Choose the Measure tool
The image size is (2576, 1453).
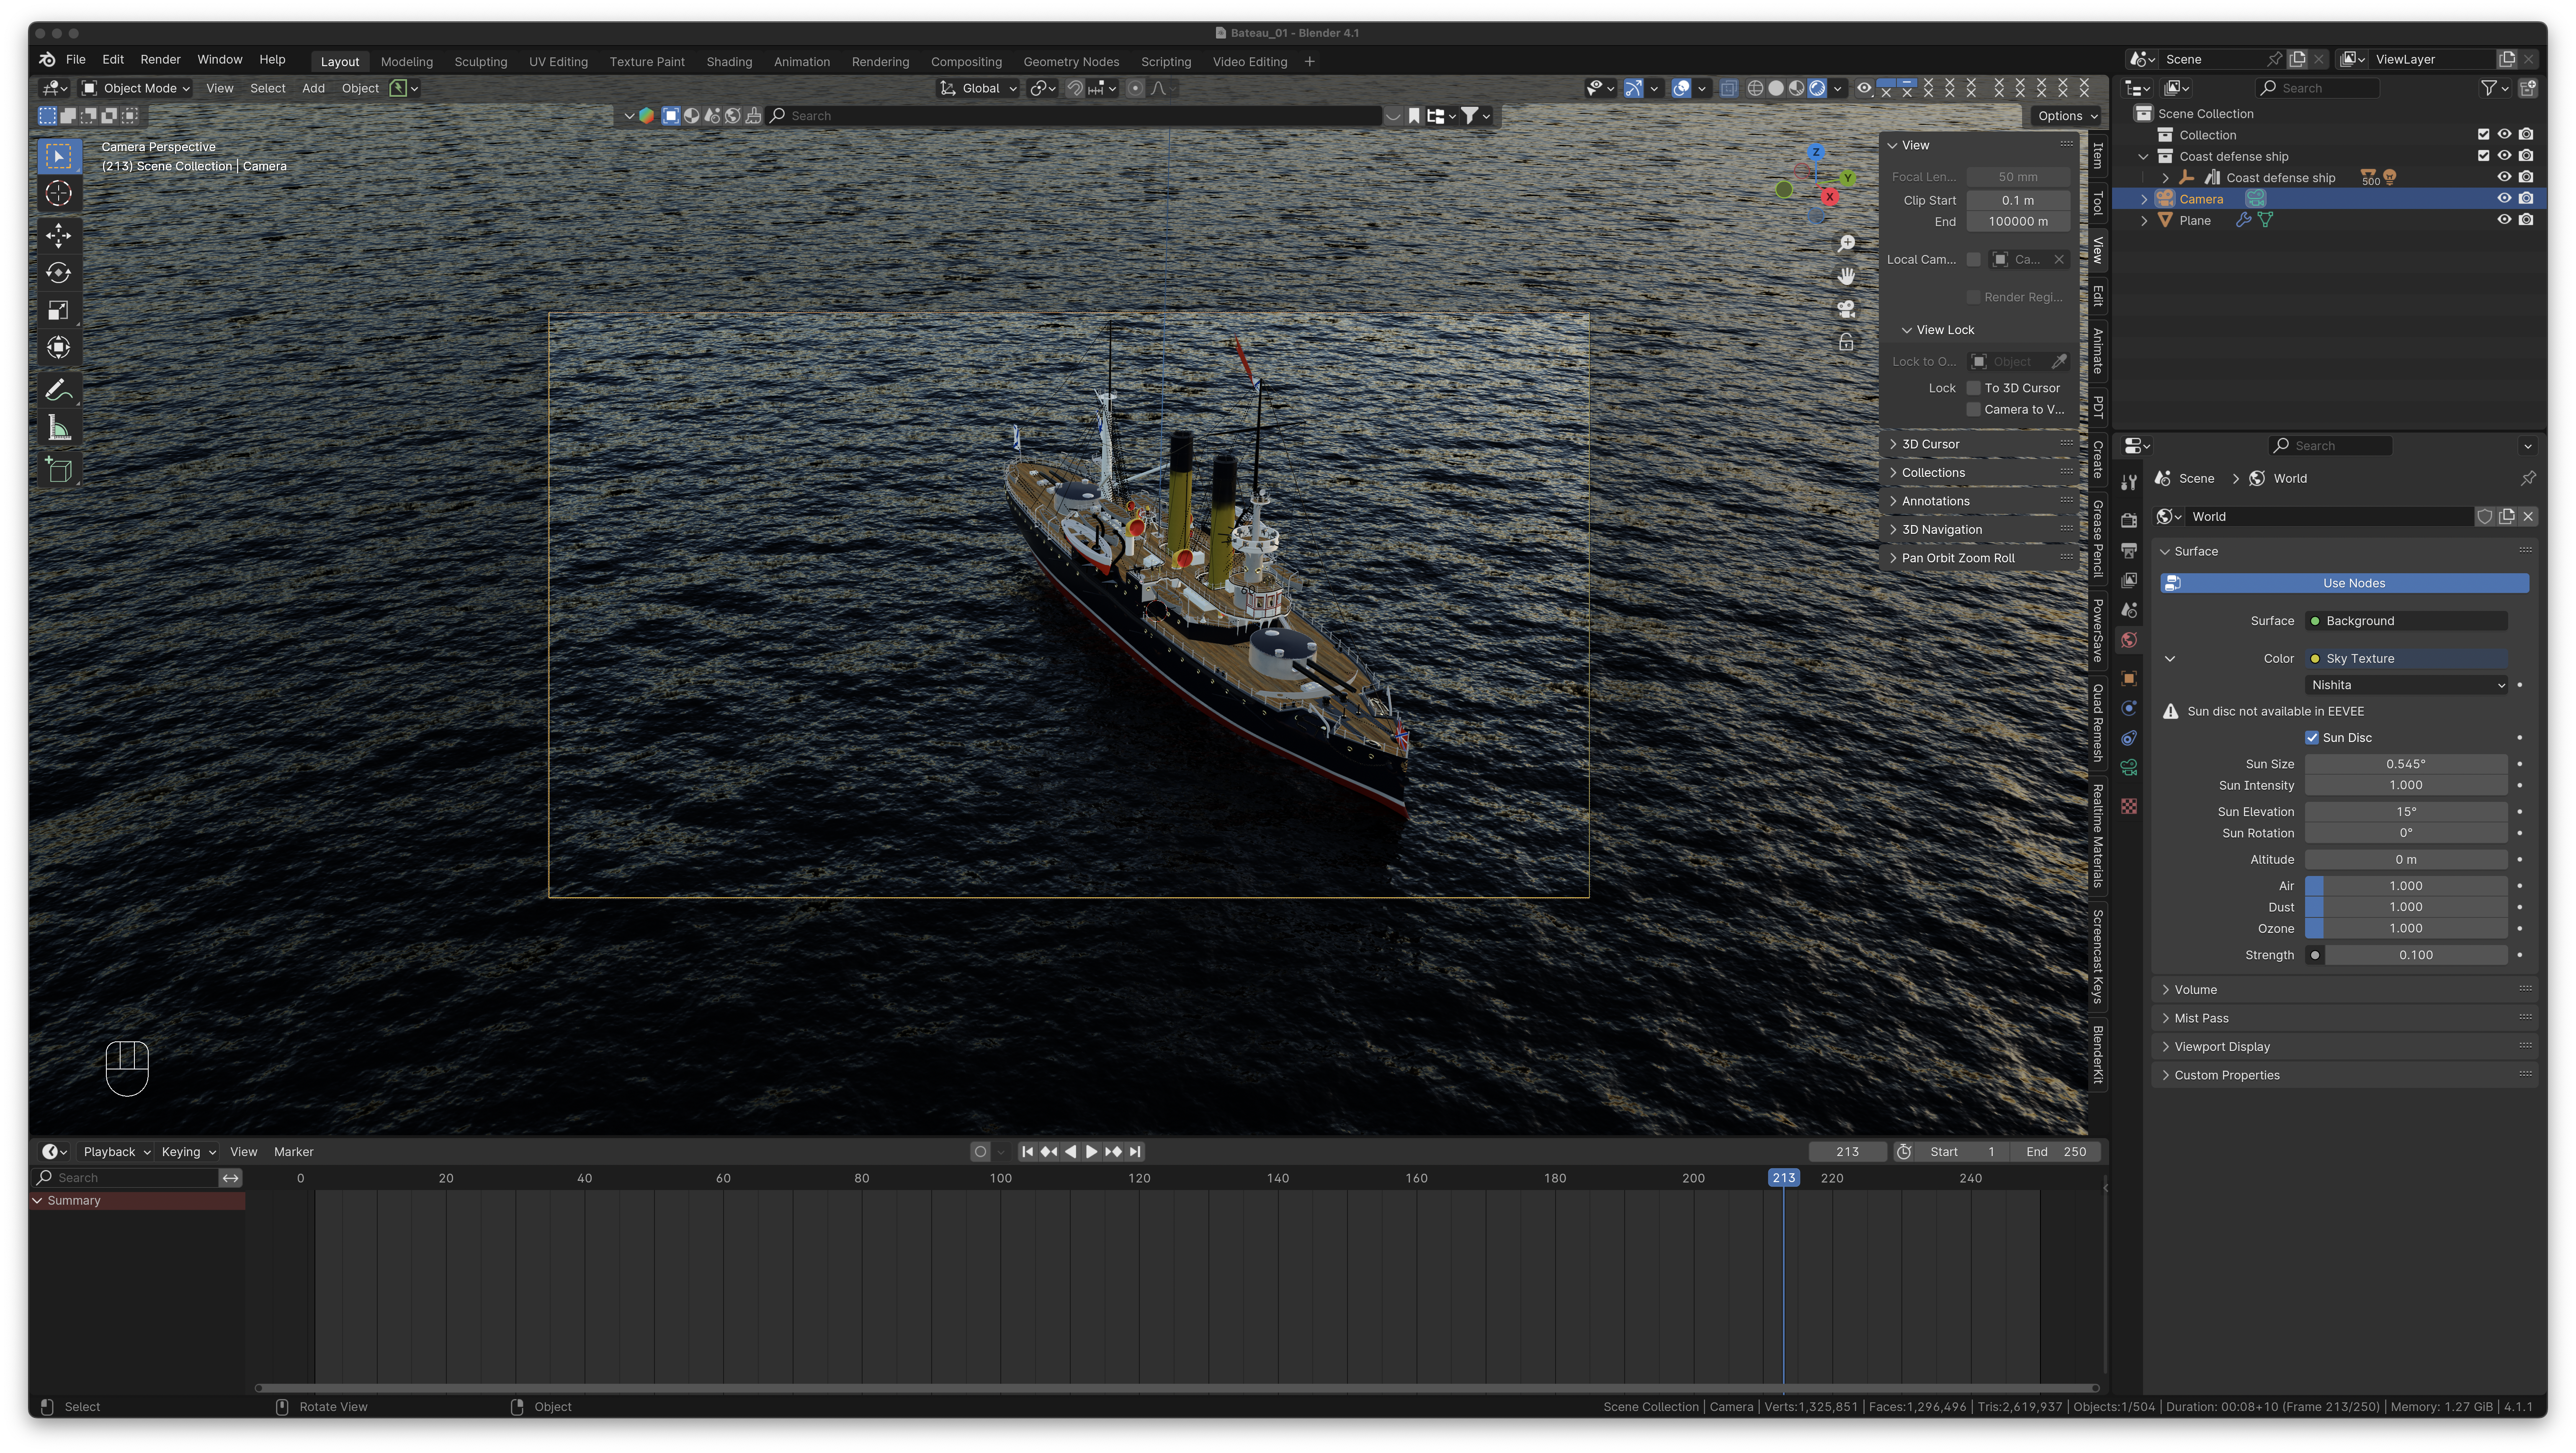(59, 428)
